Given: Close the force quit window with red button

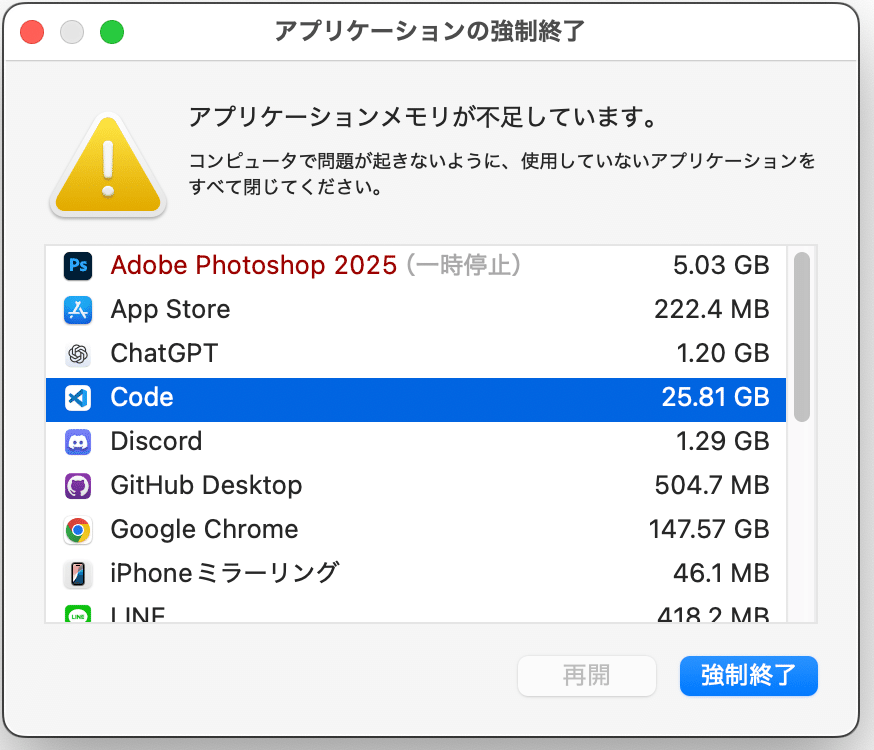Looking at the screenshot, I should (x=32, y=32).
